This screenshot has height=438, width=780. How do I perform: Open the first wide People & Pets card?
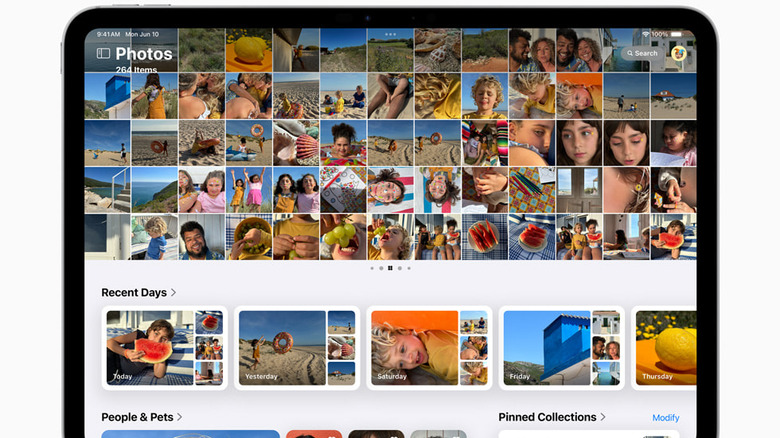191,434
